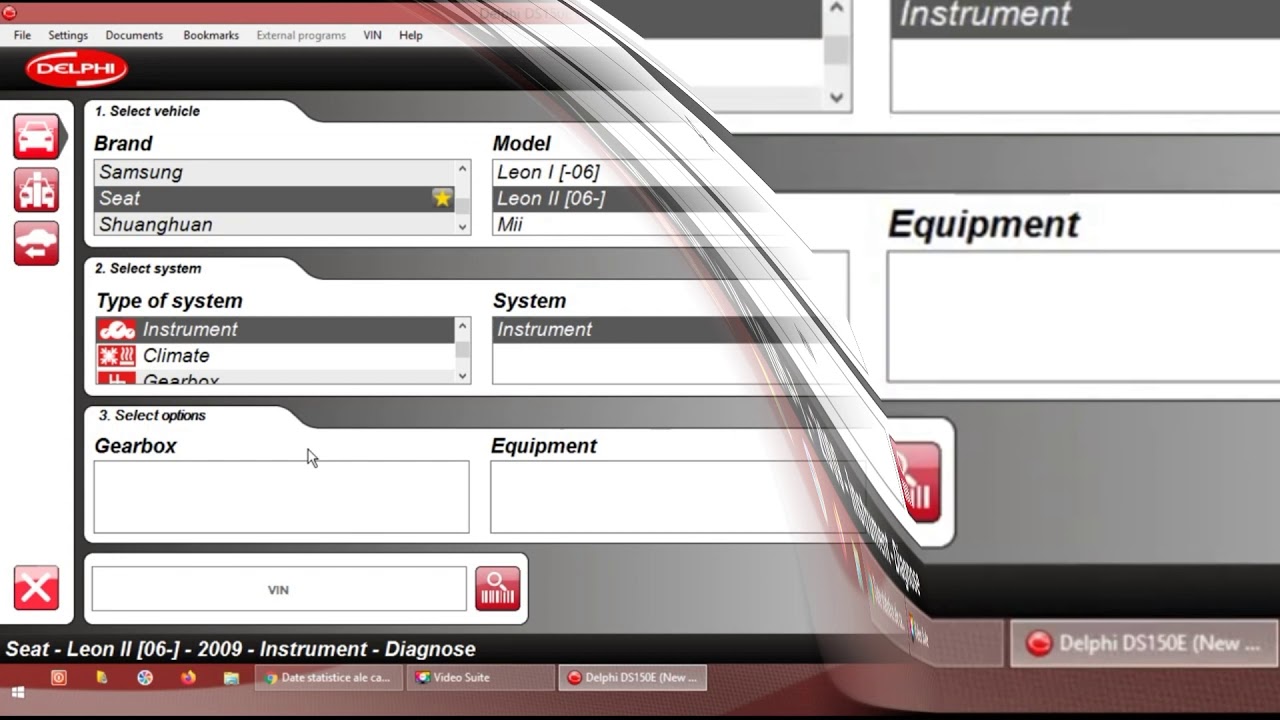Open the Windows Start button
1280x720 pixels.
coord(17,692)
